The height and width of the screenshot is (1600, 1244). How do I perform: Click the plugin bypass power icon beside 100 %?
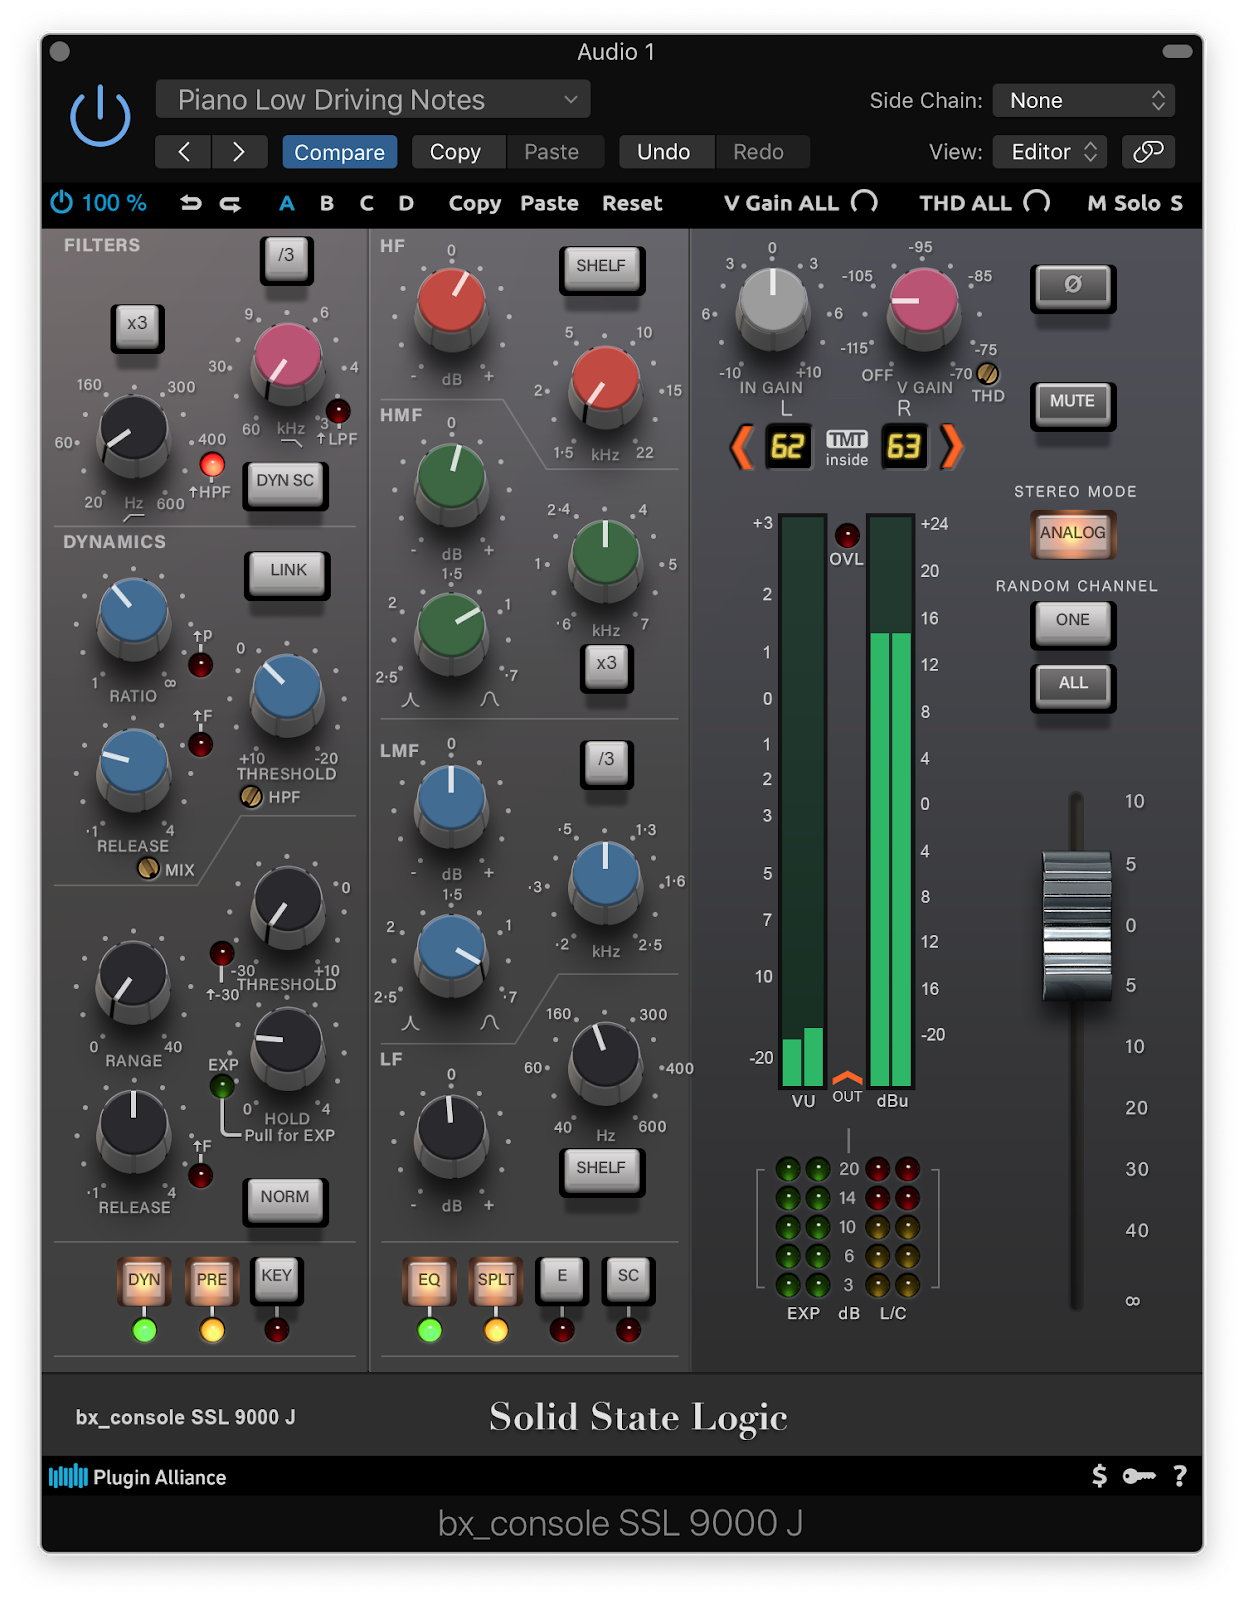tap(62, 203)
